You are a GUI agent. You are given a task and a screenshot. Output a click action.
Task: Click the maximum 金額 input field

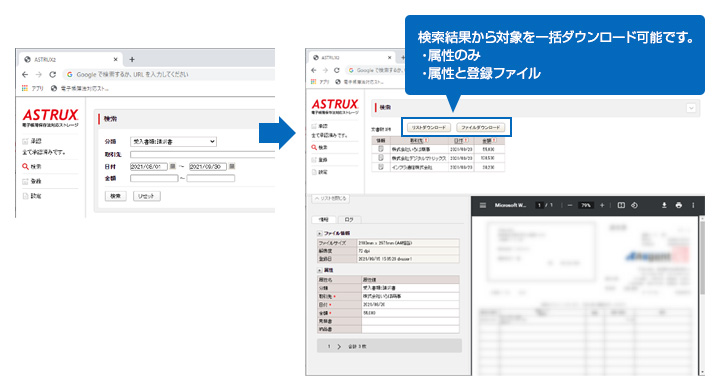pyautogui.click(x=211, y=178)
